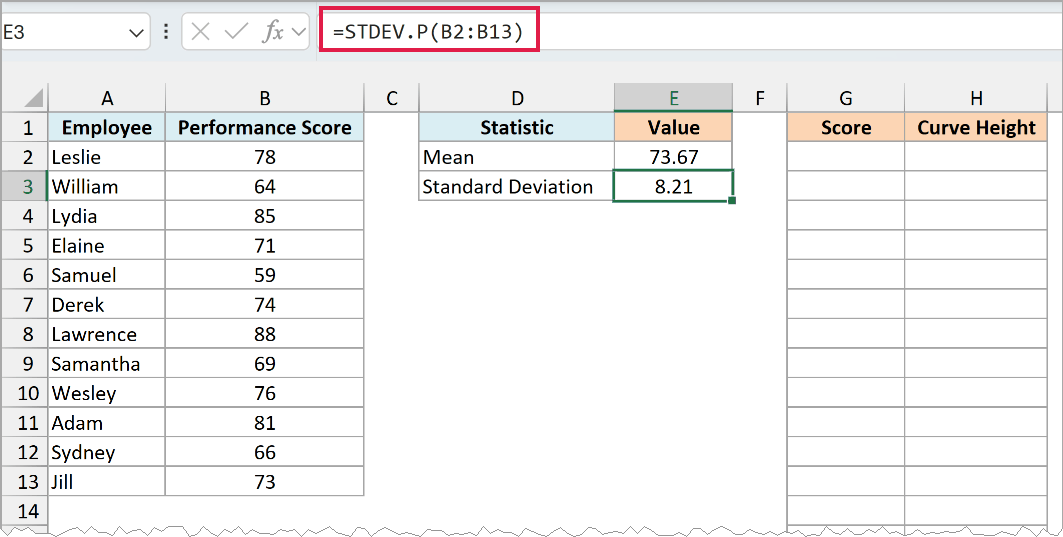This screenshot has width=1063, height=537.
Task: Click William's score 64
Action: pos(264,186)
